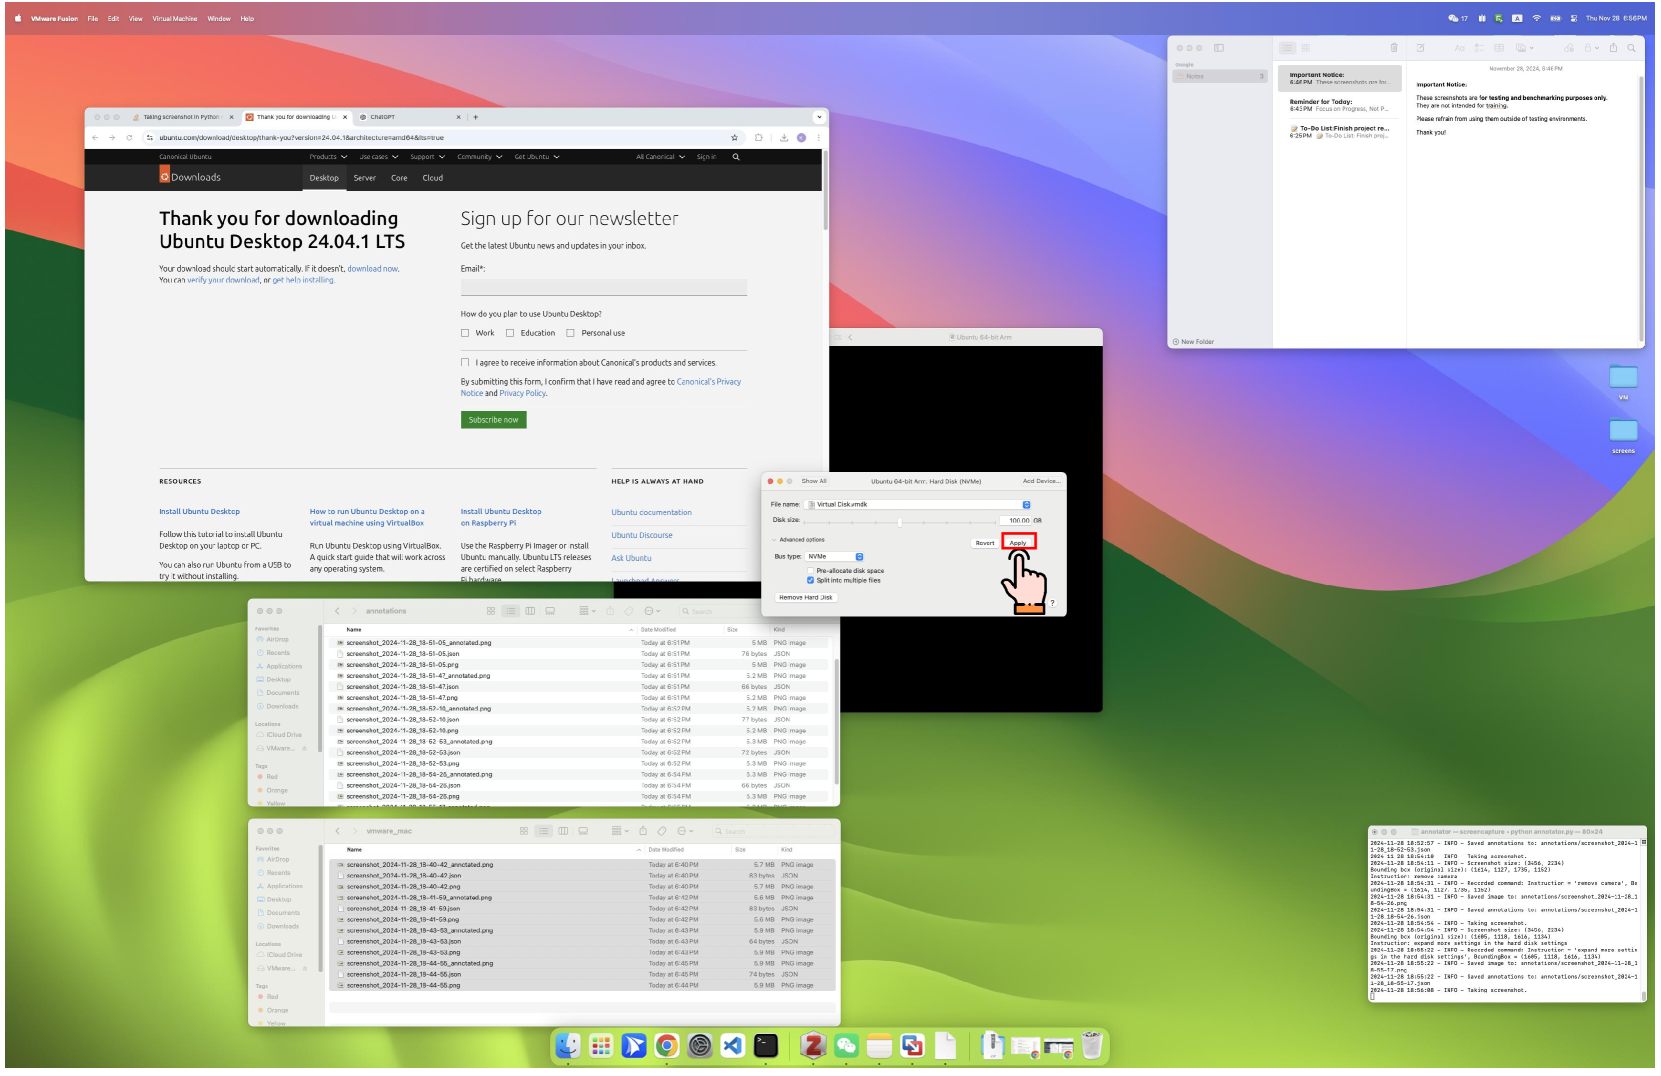This screenshot has height=1076, width=1661.
Task: Check the Work checkbox in newsletter form
Action: click(x=465, y=333)
